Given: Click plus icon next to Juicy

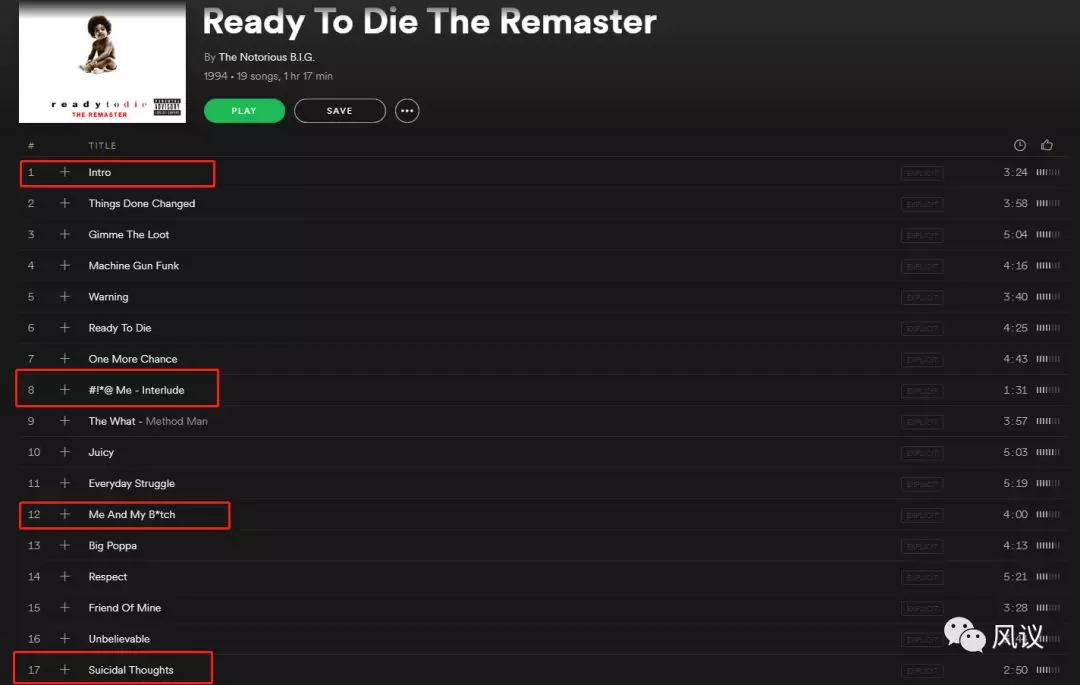Looking at the screenshot, I should (65, 452).
